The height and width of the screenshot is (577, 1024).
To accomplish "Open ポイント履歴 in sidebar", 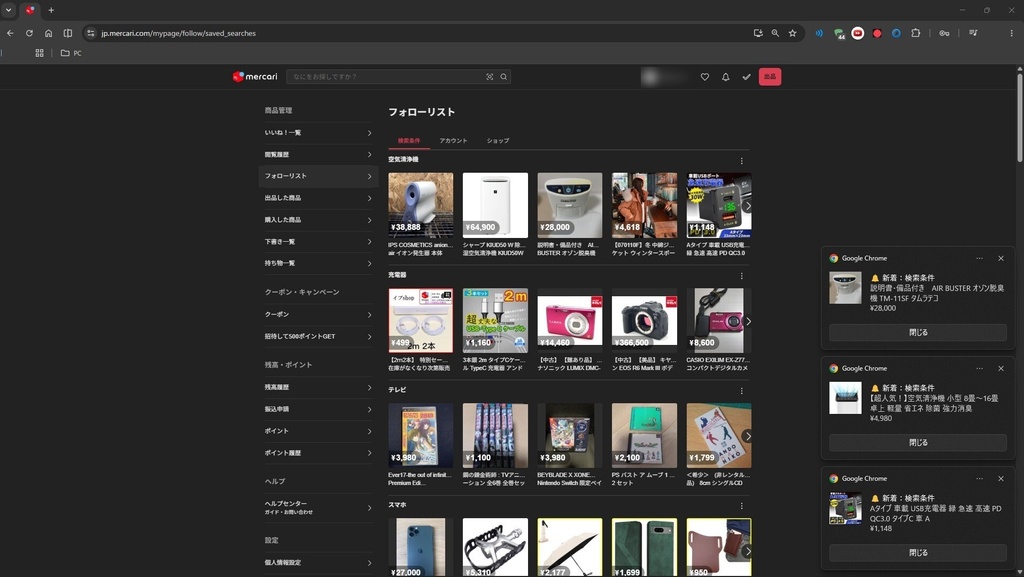I will tap(318, 453).
